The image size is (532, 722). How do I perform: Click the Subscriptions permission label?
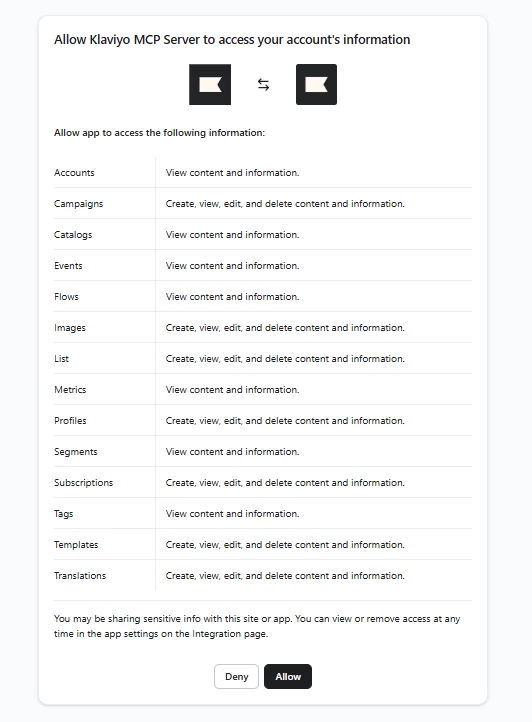click(83, 483)
